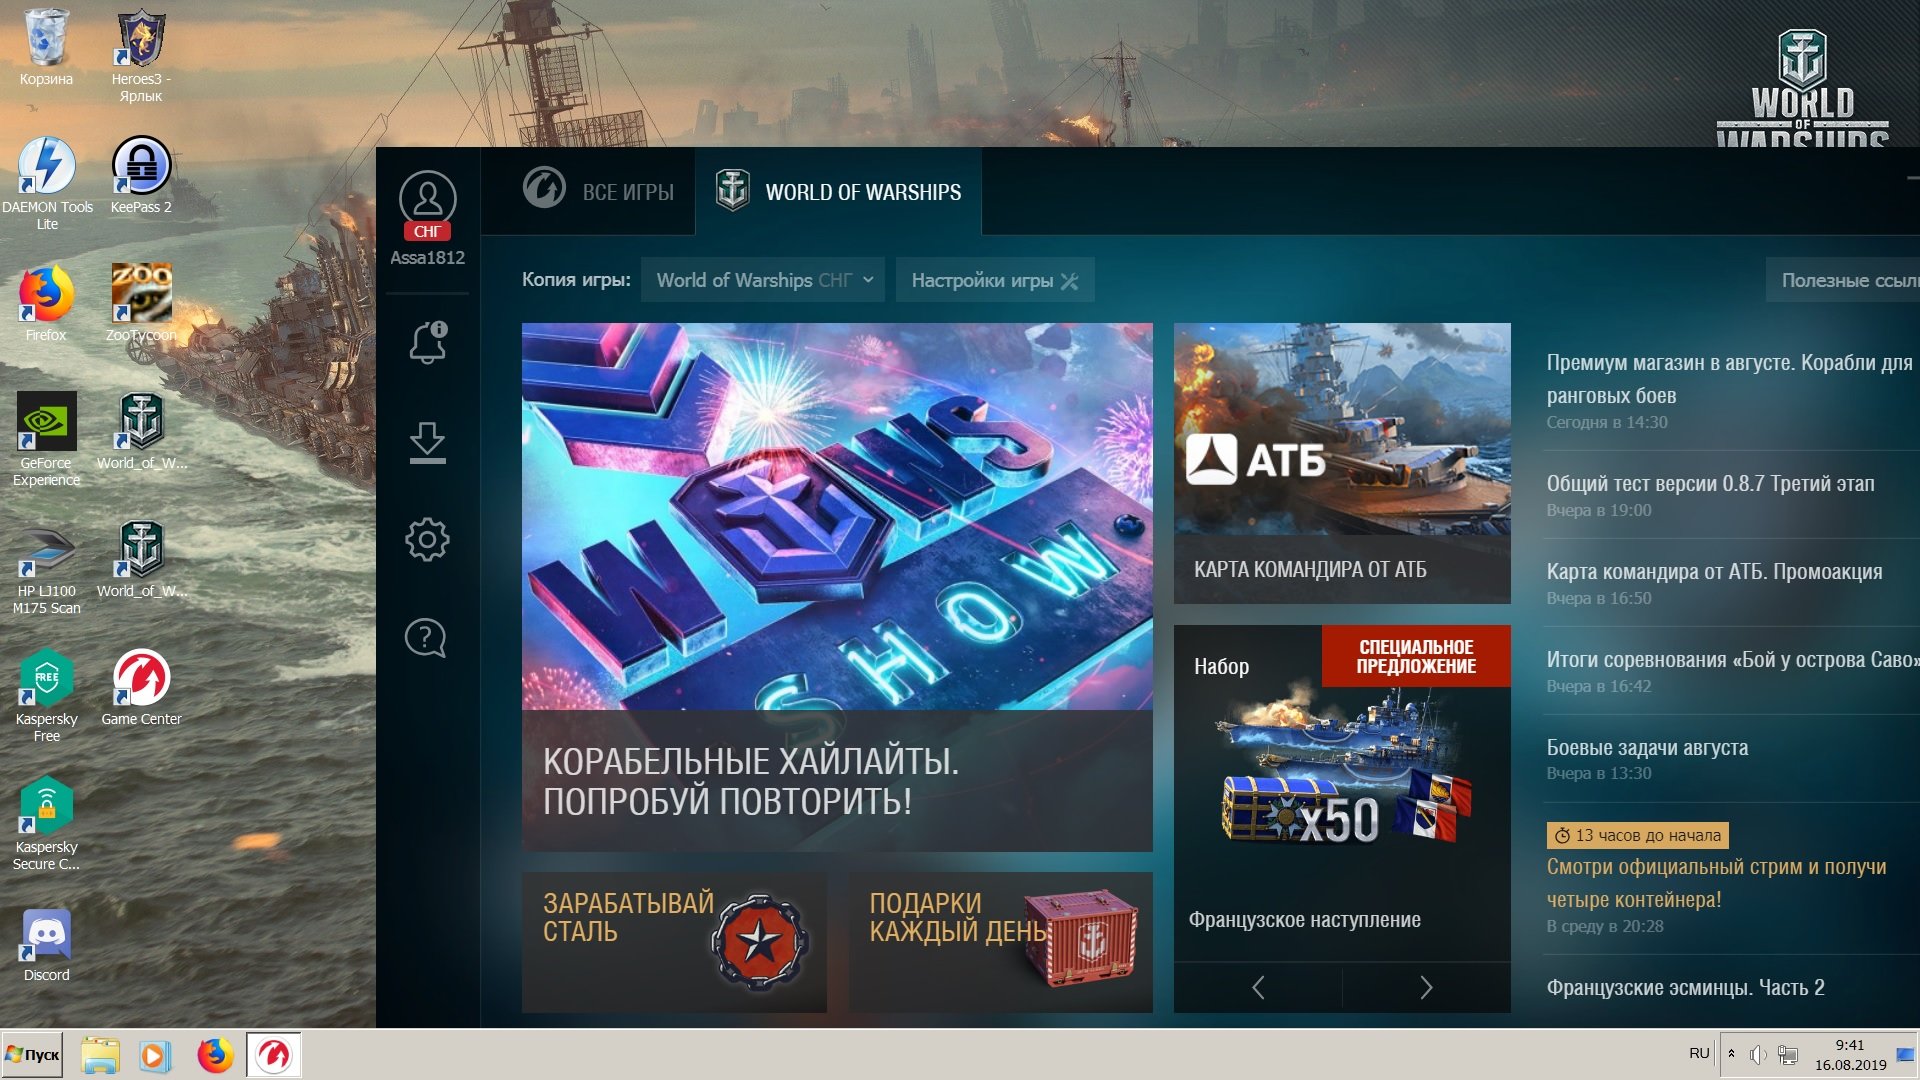Open the Assa1812 account profile icon
Viewport: 1920px width, 1080px height.
coord(427,198)
